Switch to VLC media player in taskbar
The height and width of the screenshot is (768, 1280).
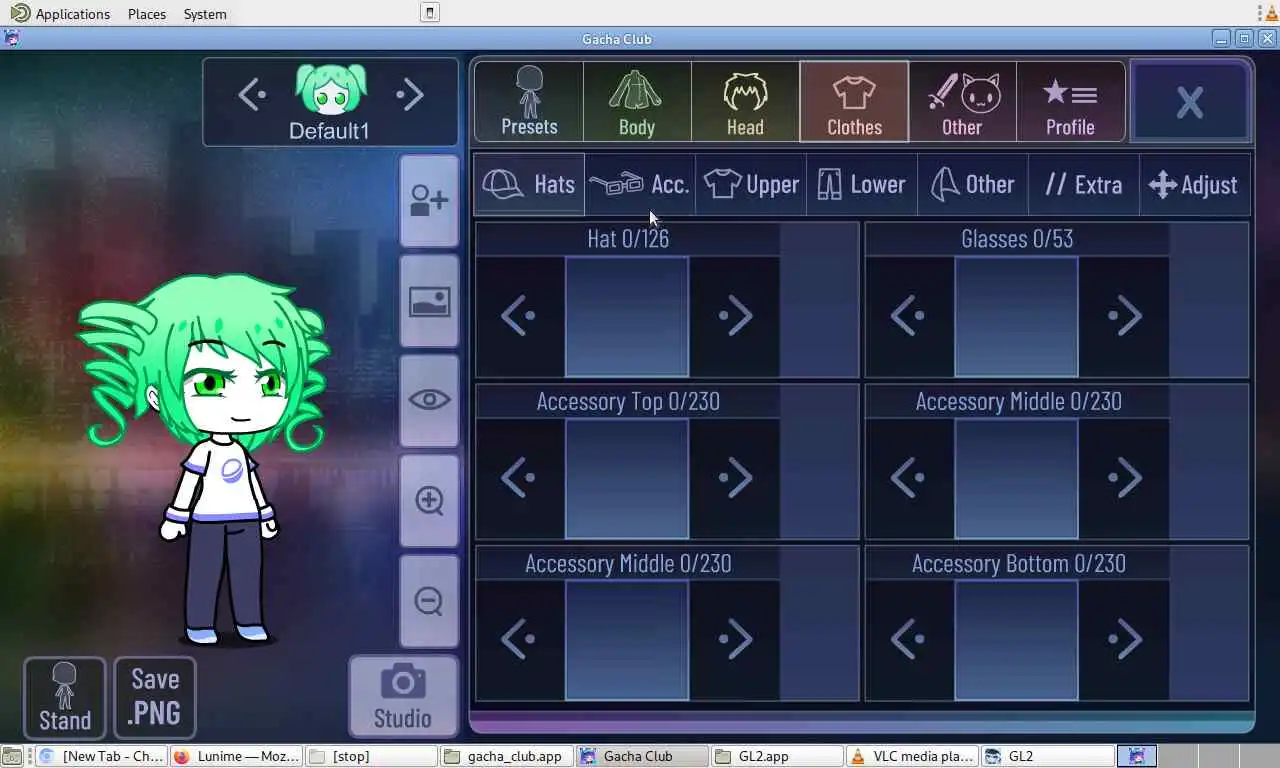pyautogui.click(x=912, y=756)
